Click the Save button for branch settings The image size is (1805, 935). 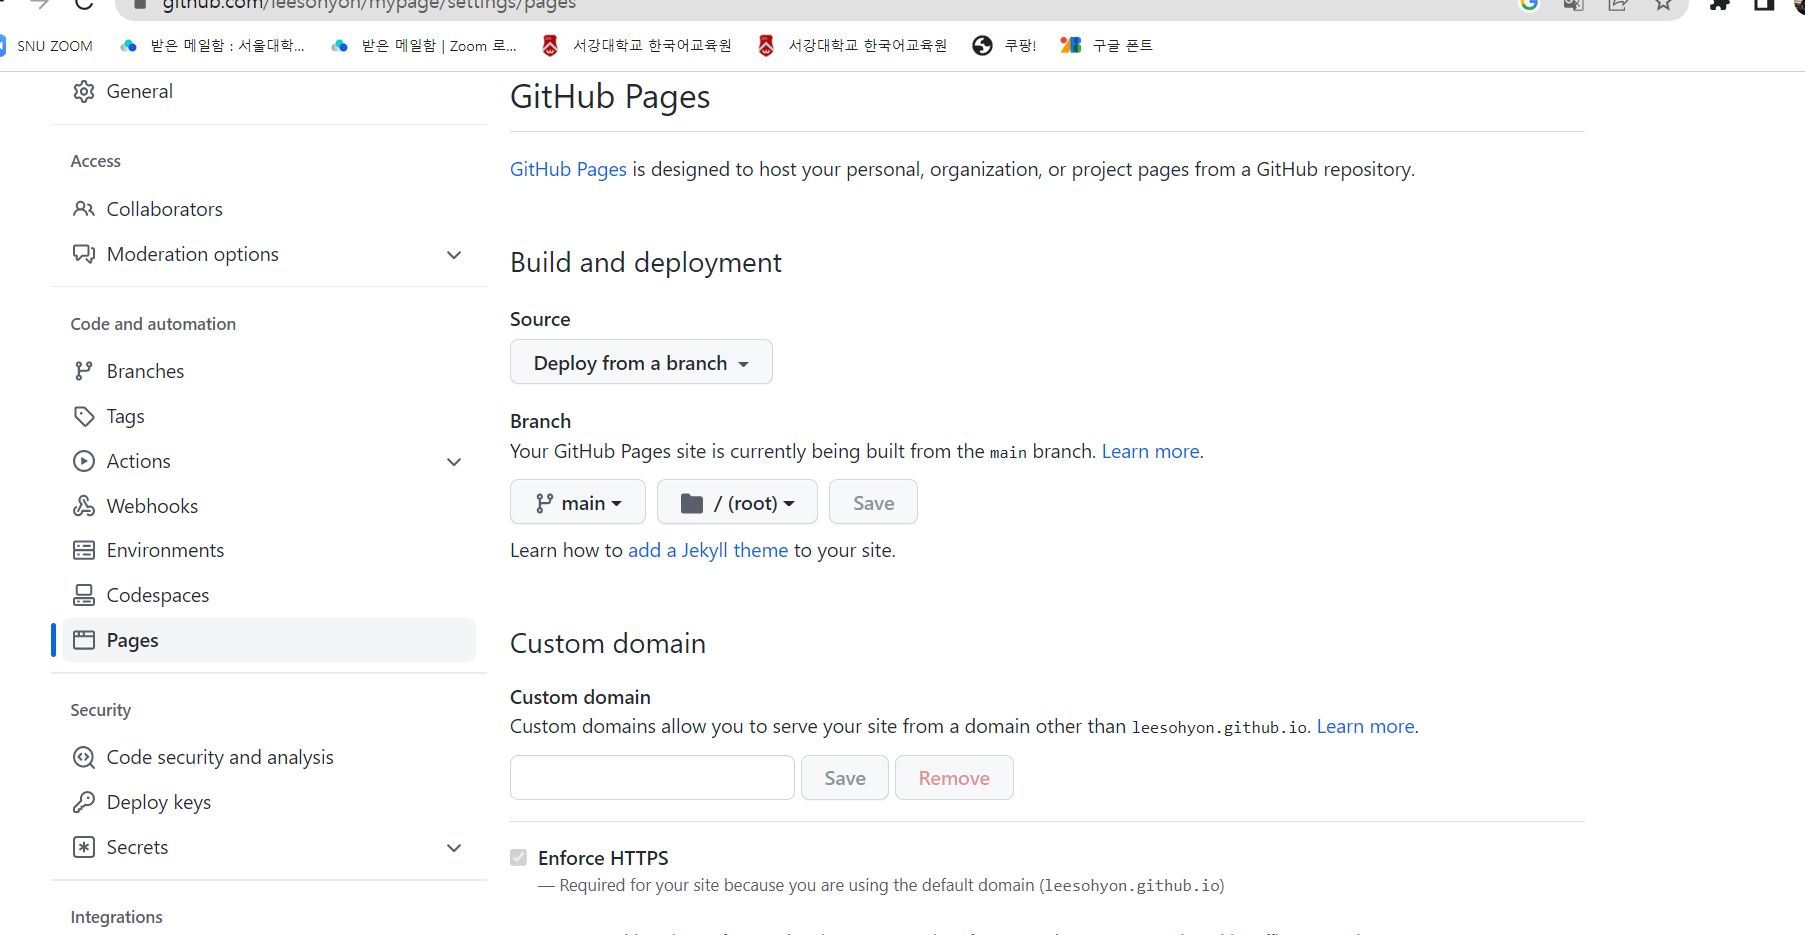click(873, 502)
